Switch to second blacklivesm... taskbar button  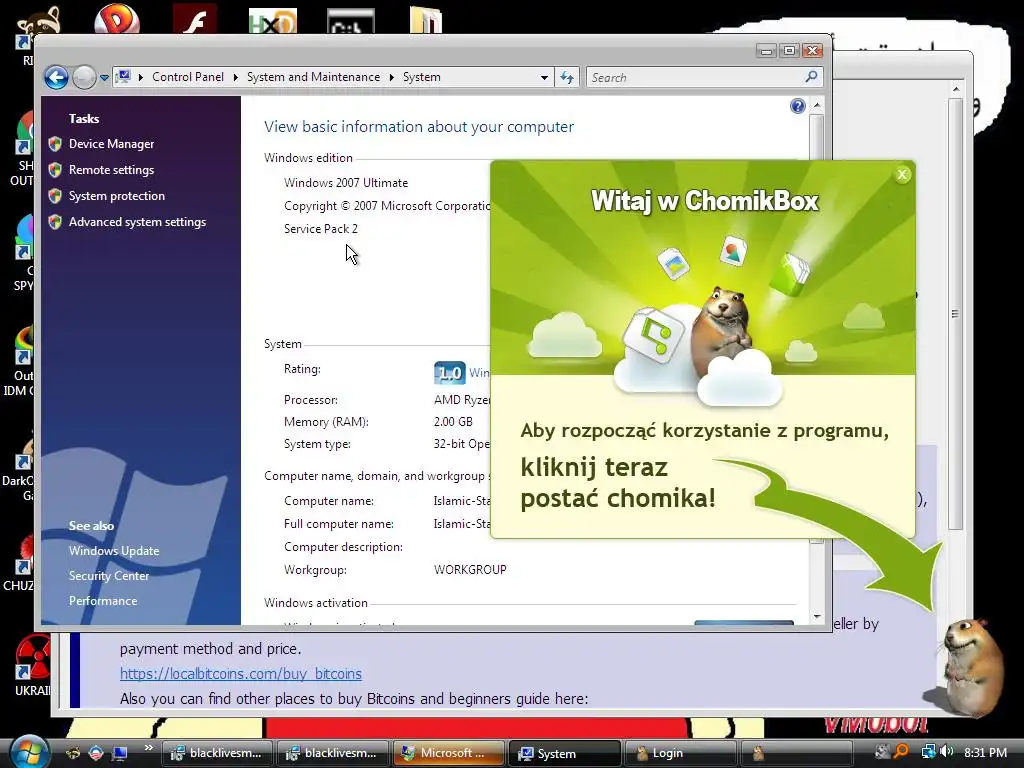click(333, 753)
